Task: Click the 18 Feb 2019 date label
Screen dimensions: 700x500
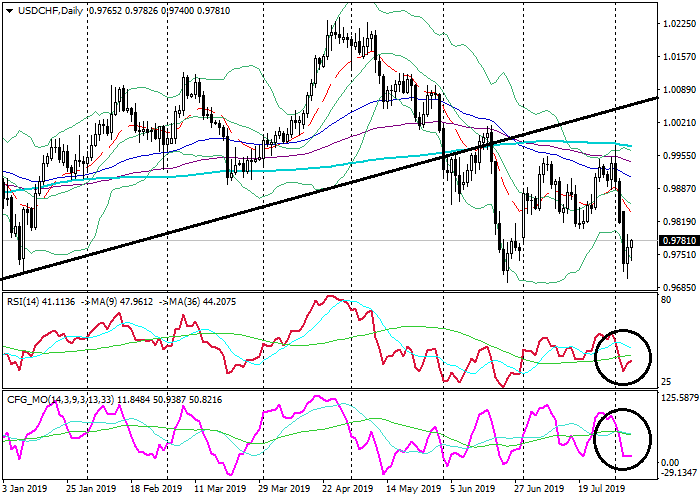Action: point(156,491)
